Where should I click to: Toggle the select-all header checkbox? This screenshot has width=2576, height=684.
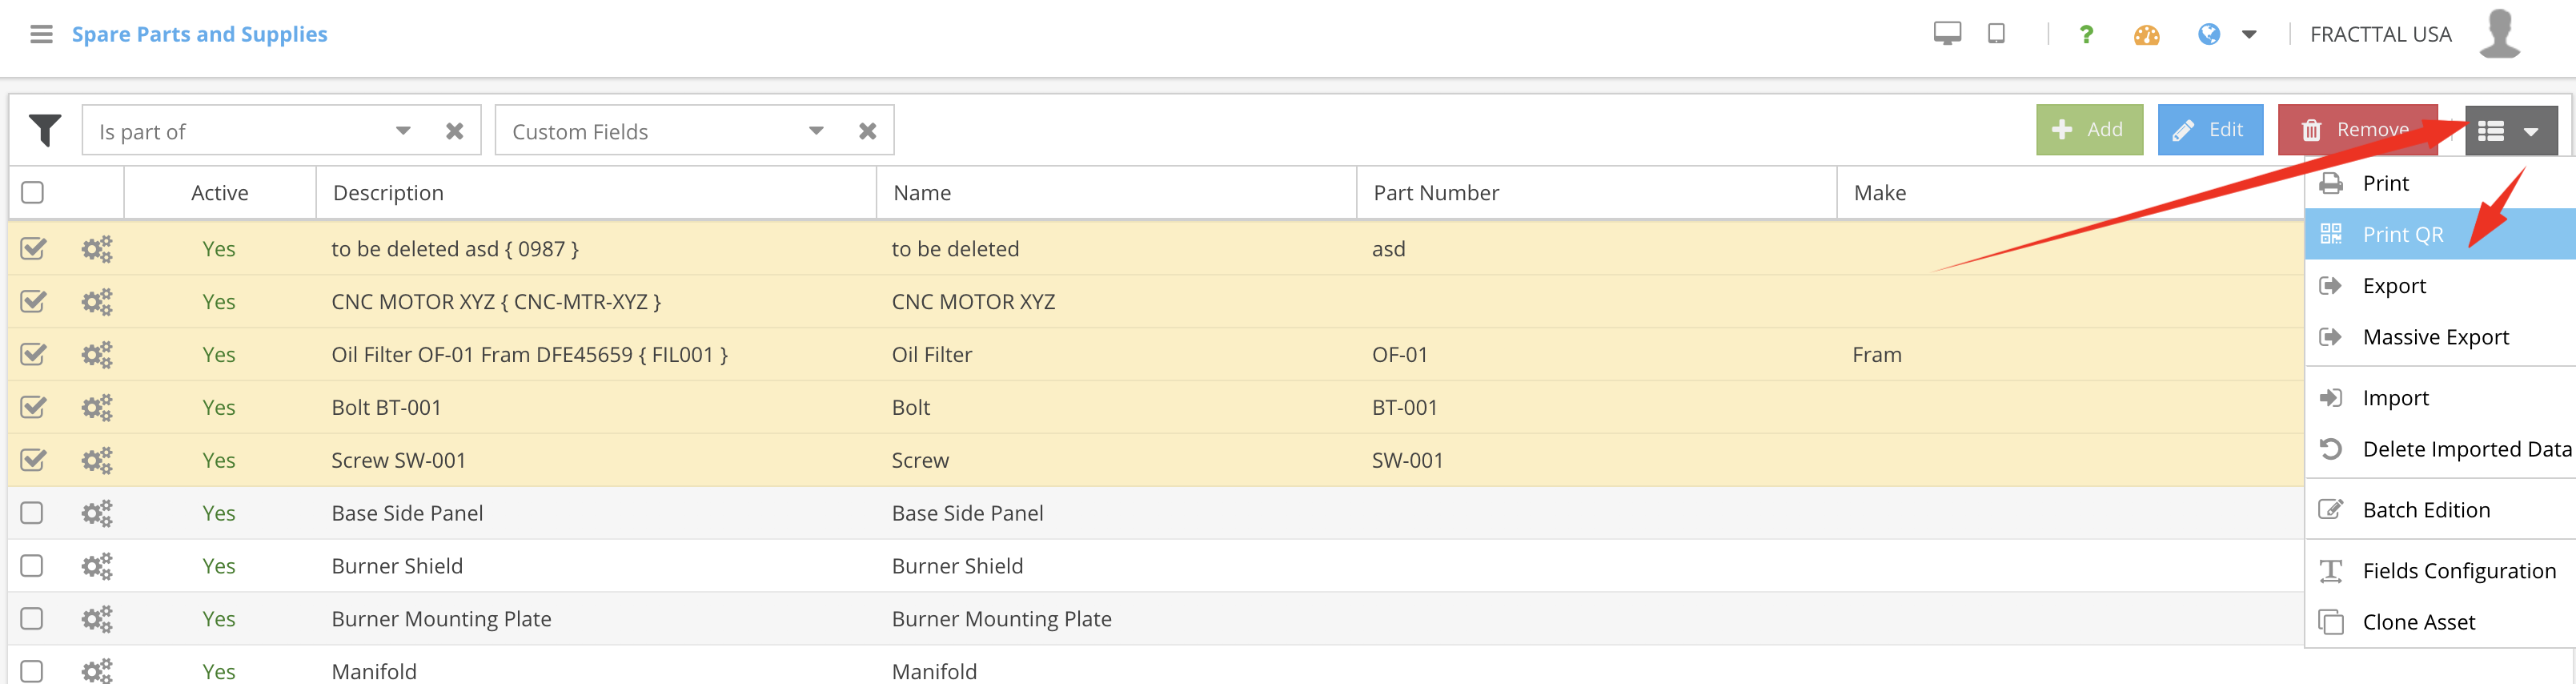[x=33, y=192]
